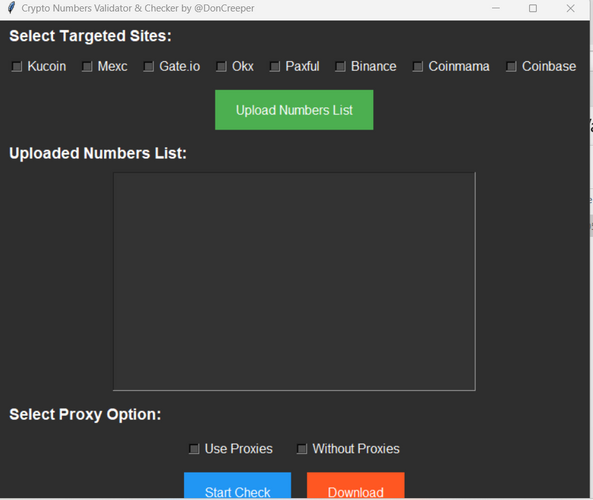Viewport: 593px width, 500px height.
Task: Maximize the validator window
Action: click(x=533, y=8)
